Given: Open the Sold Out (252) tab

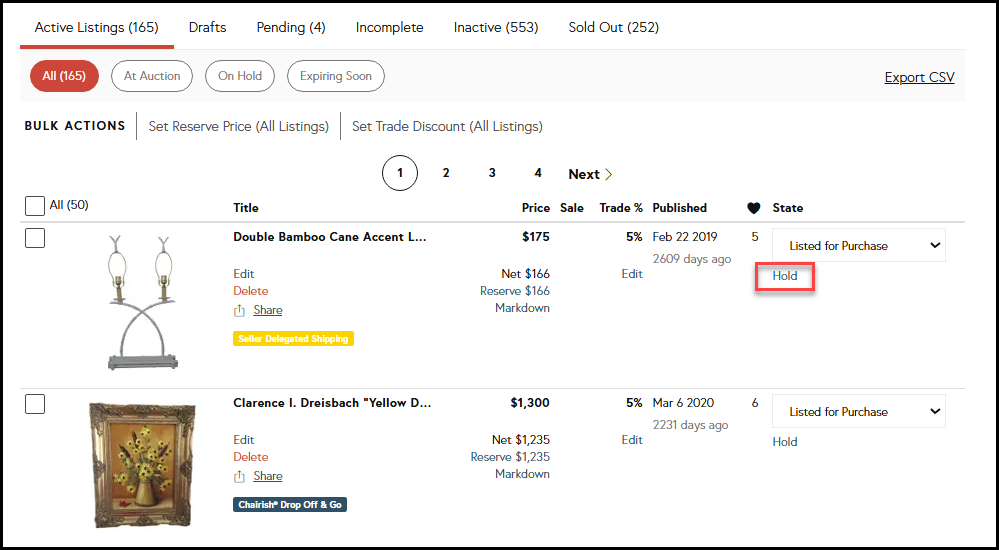Looking at the screenshot, I should pyautogui.click(x=614, y=27).
